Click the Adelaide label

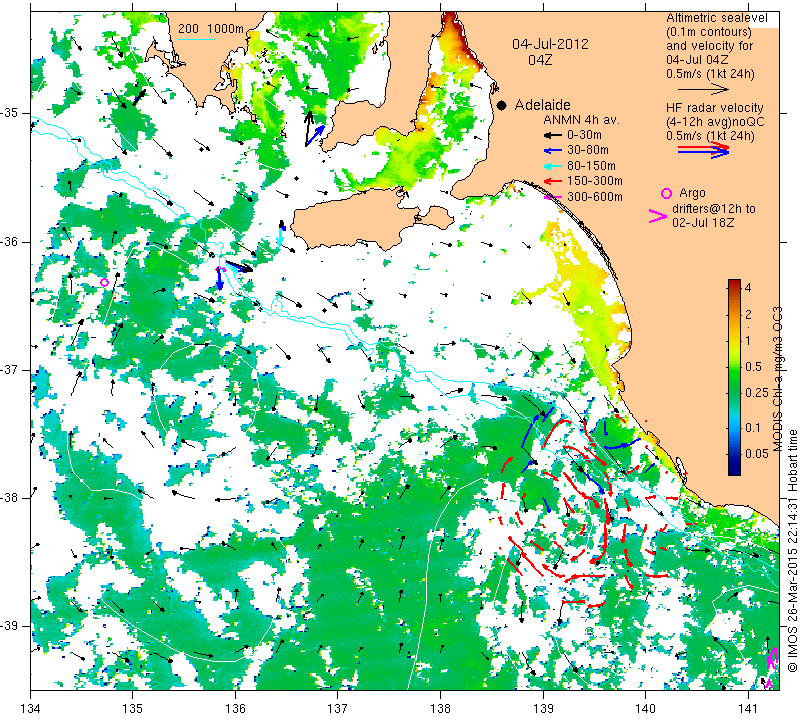542,105
